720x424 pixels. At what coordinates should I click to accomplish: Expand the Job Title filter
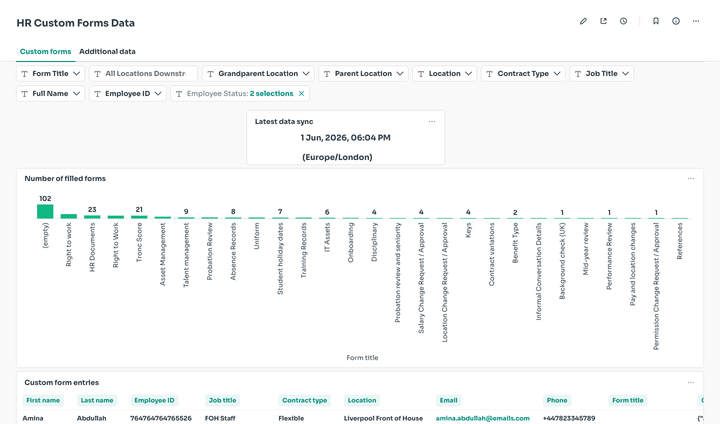(x=602, y=73)
